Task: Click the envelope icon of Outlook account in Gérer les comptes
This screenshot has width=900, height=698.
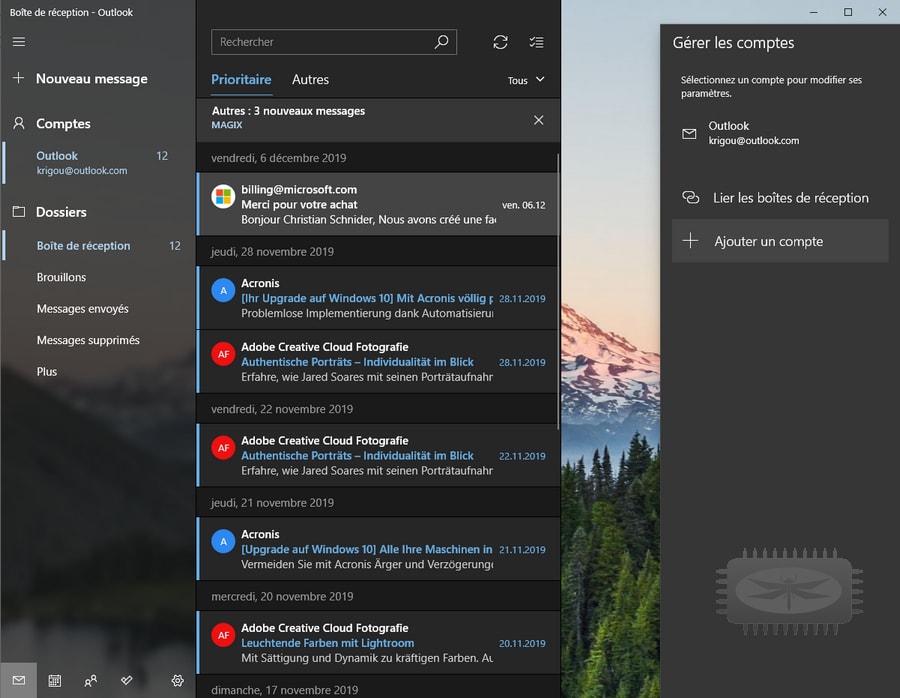Action: pyautogui.click(x=689, y=134)
